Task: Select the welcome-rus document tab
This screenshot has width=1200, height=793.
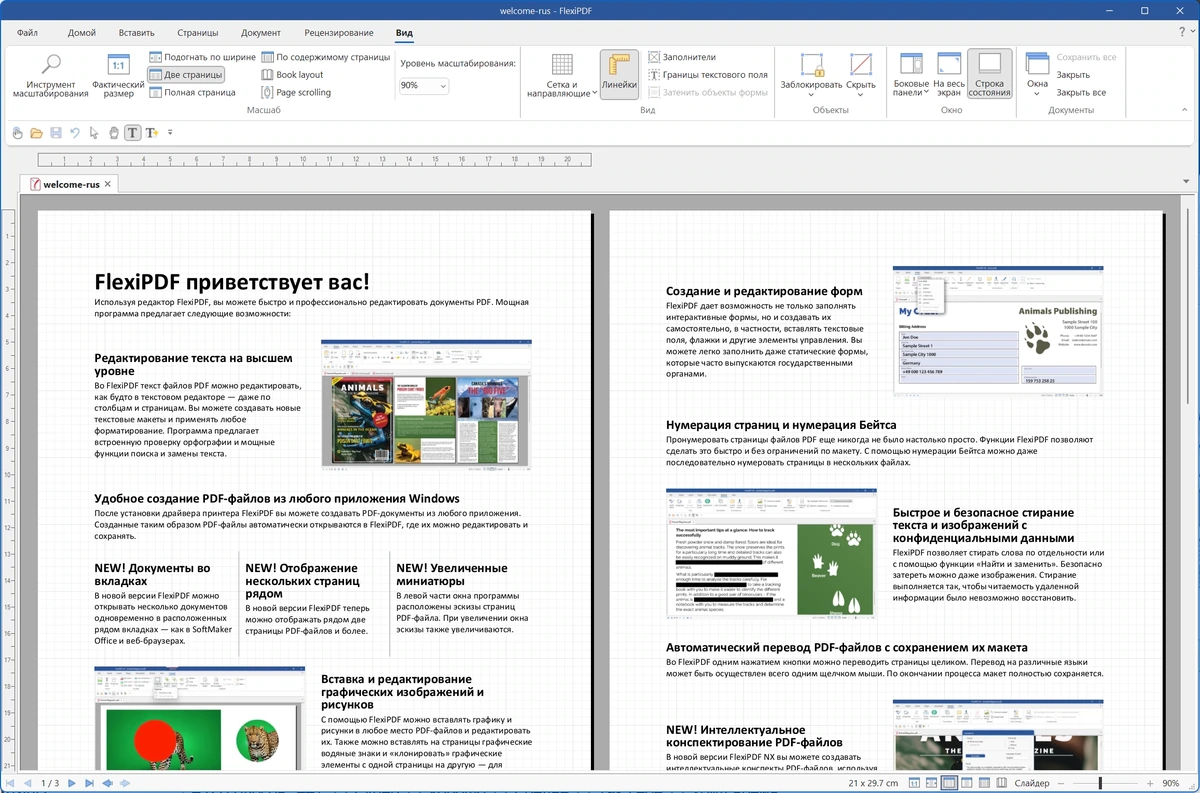Action: coord(69,184)
